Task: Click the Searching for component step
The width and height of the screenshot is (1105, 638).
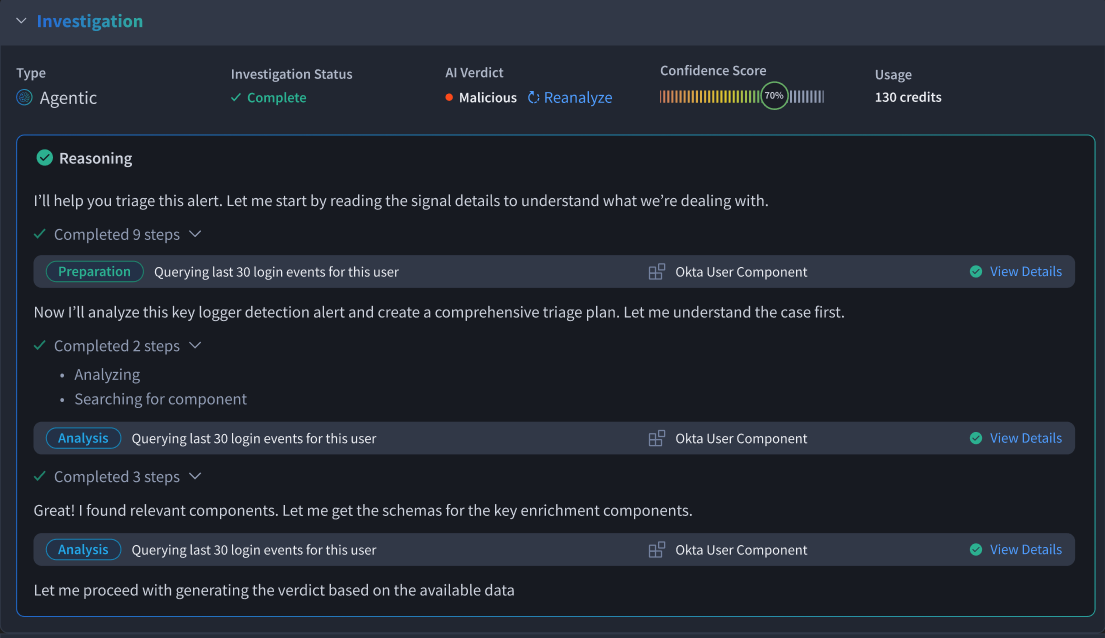Action: coord(161,399)
